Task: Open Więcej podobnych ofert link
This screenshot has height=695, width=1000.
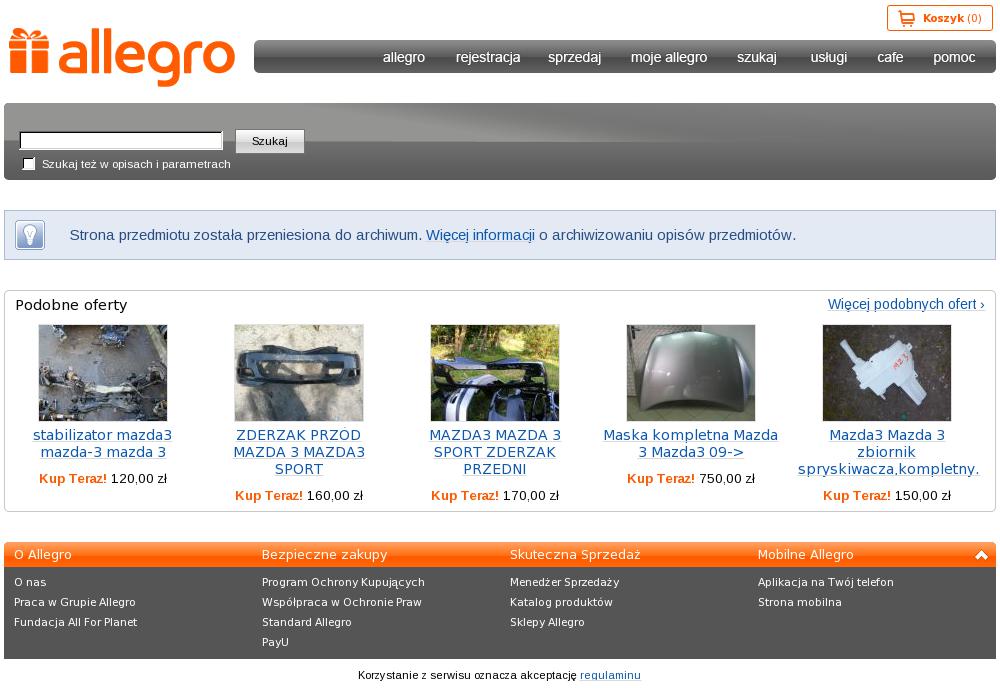Action: coord(906,304)
